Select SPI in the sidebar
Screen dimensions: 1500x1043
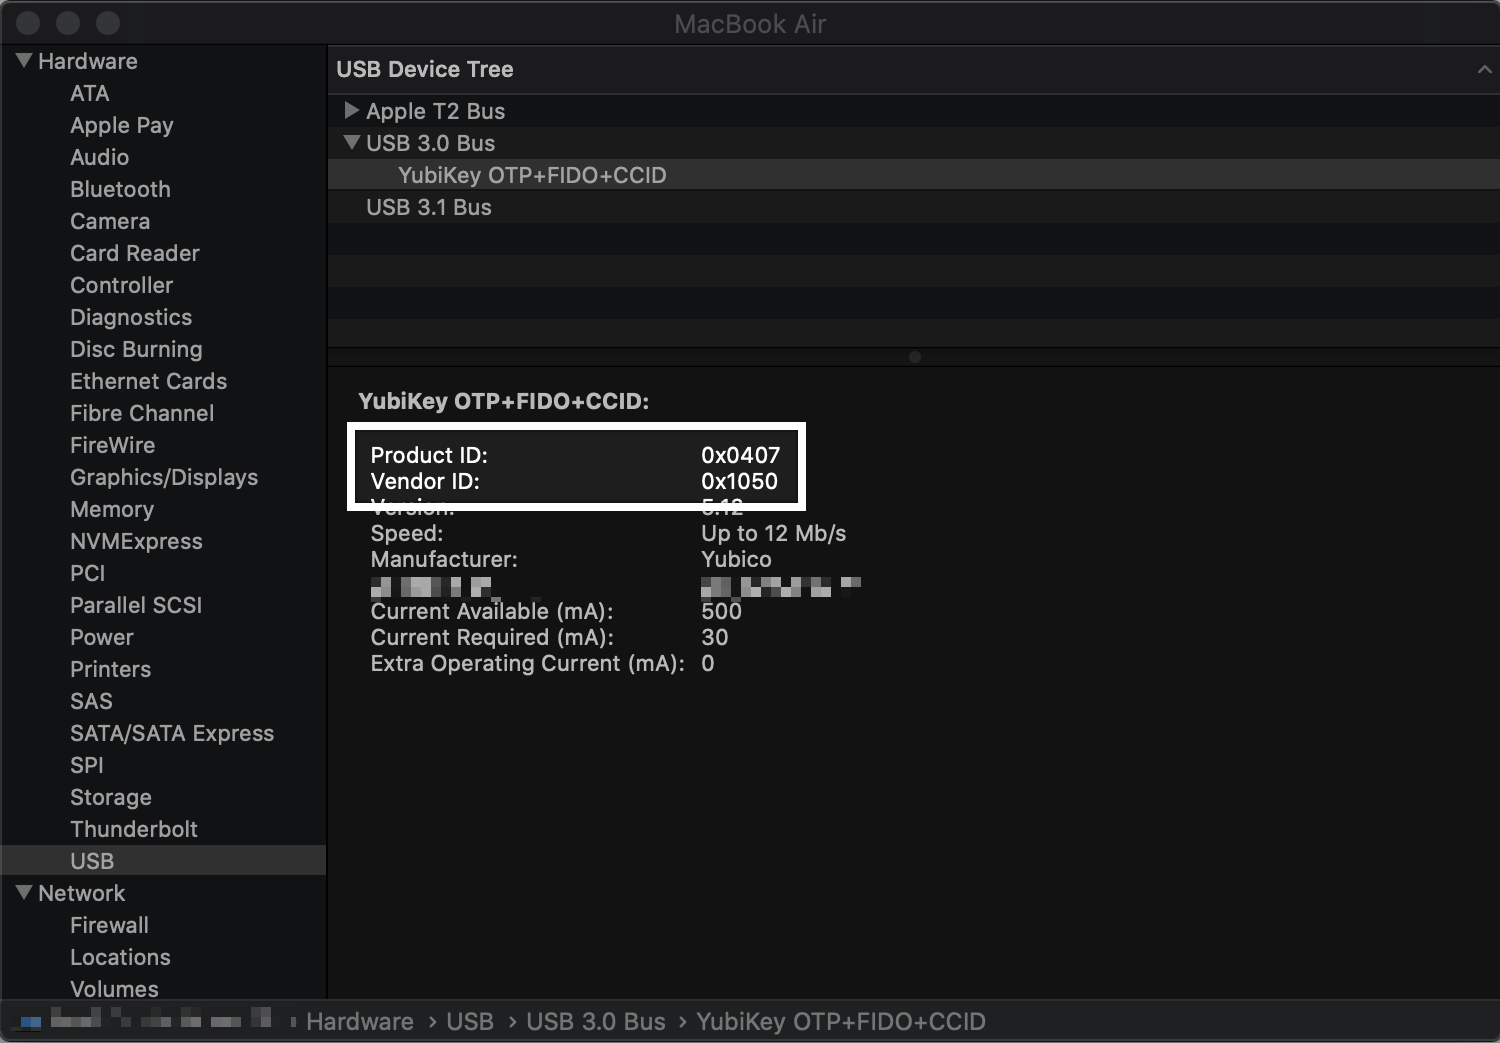point(87,765)
